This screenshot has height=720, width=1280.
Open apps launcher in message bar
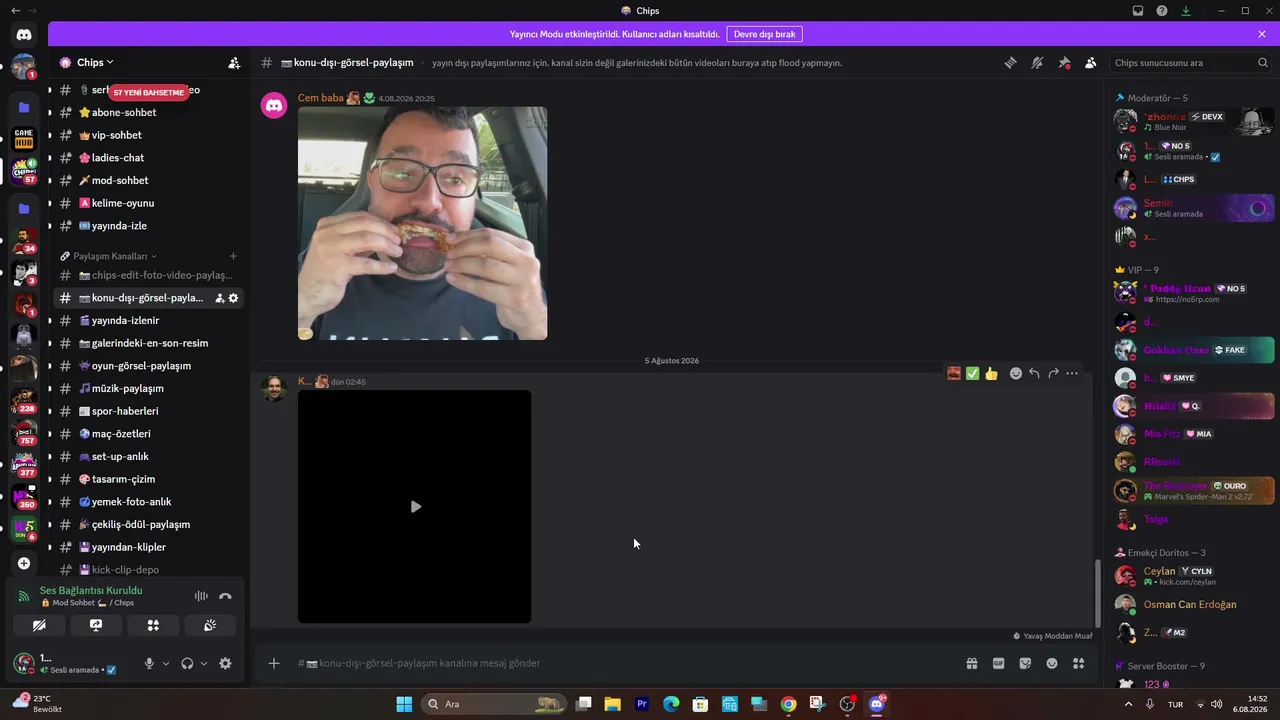click(1078, 663)
